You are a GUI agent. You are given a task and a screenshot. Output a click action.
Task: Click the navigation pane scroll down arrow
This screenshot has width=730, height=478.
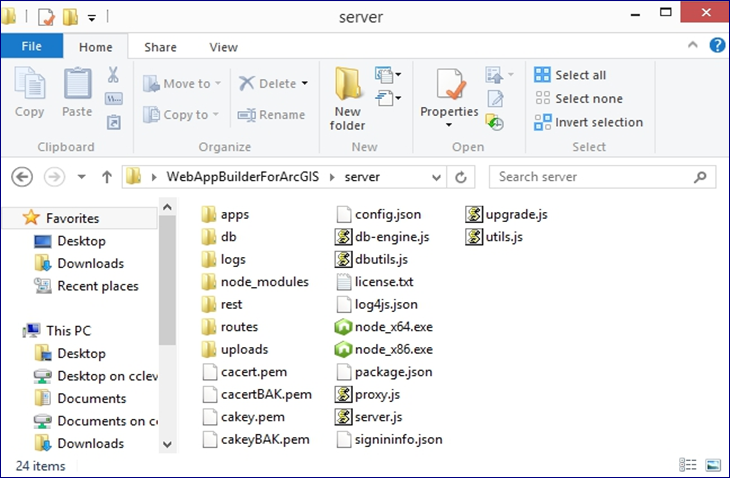167,444
